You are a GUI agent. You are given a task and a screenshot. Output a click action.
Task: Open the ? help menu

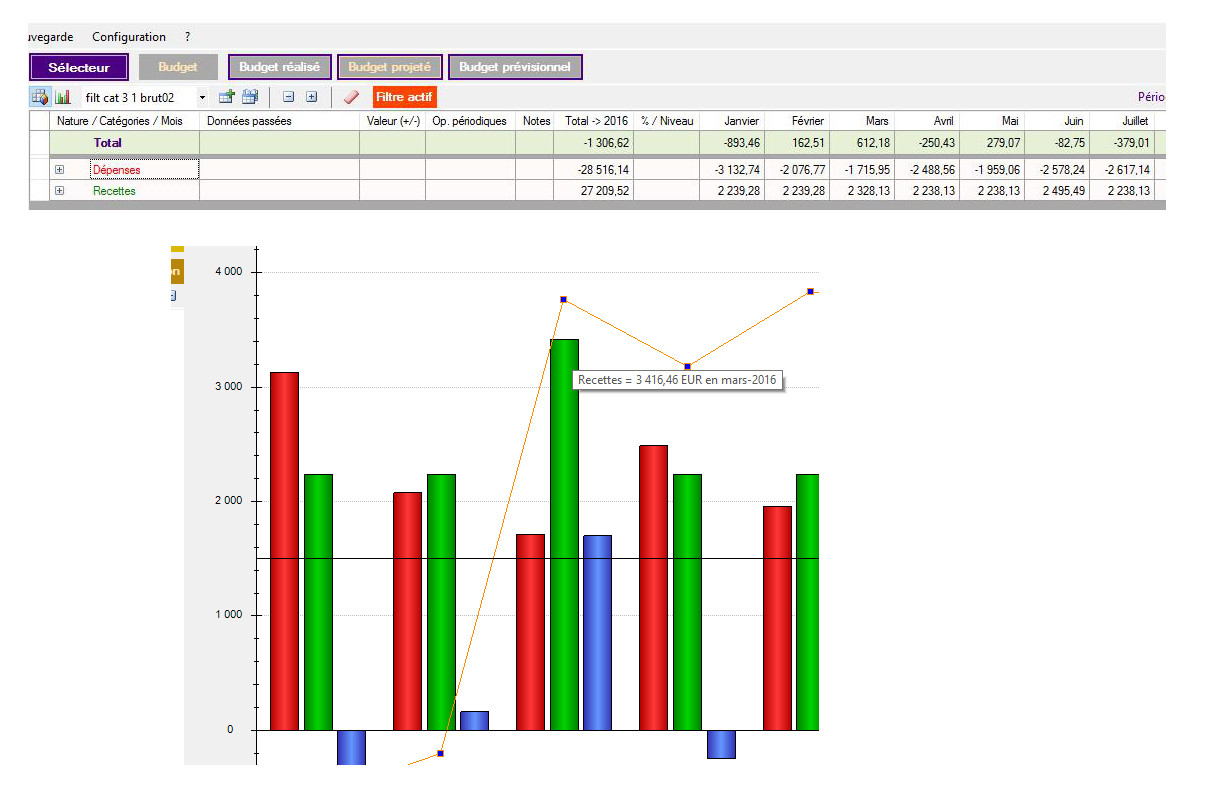click(187, 37)
